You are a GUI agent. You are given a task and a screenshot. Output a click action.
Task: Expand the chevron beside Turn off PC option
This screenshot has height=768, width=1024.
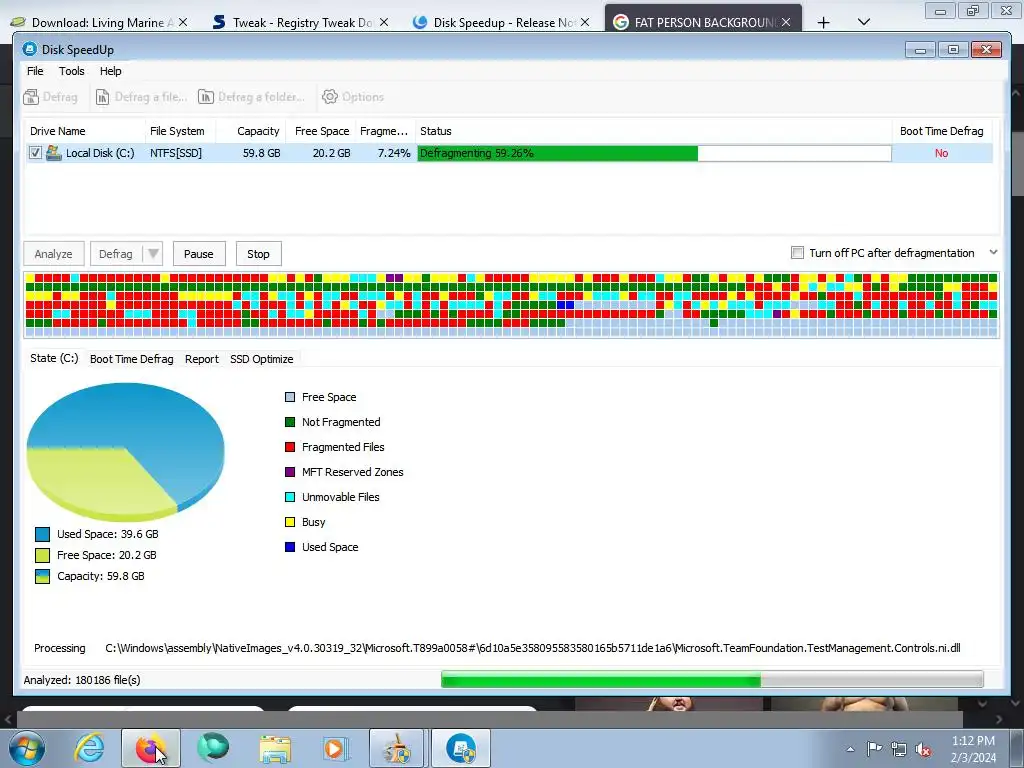click(x=993, y=252)
